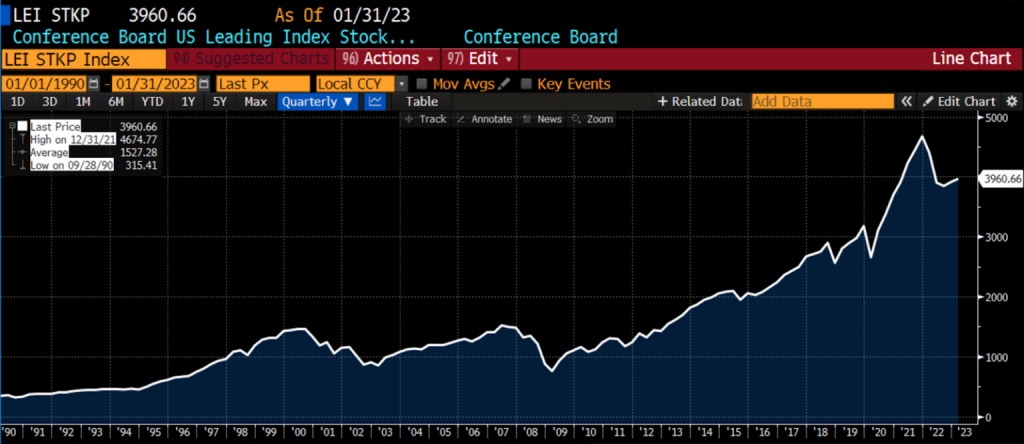Image resolution: width=1024 pixels, height=444 pixels.
Task: Switch to line chart view icon
Action: [x=375, y=101]
